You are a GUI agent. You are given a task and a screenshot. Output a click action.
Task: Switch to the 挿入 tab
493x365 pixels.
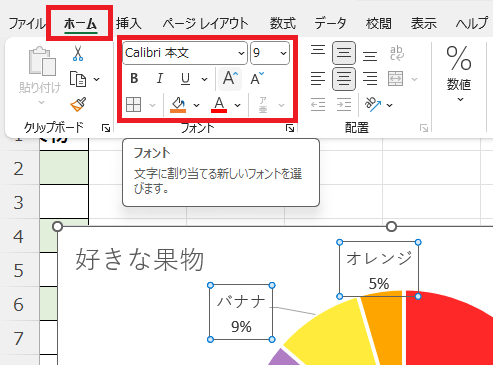click(x=129, y=23)
